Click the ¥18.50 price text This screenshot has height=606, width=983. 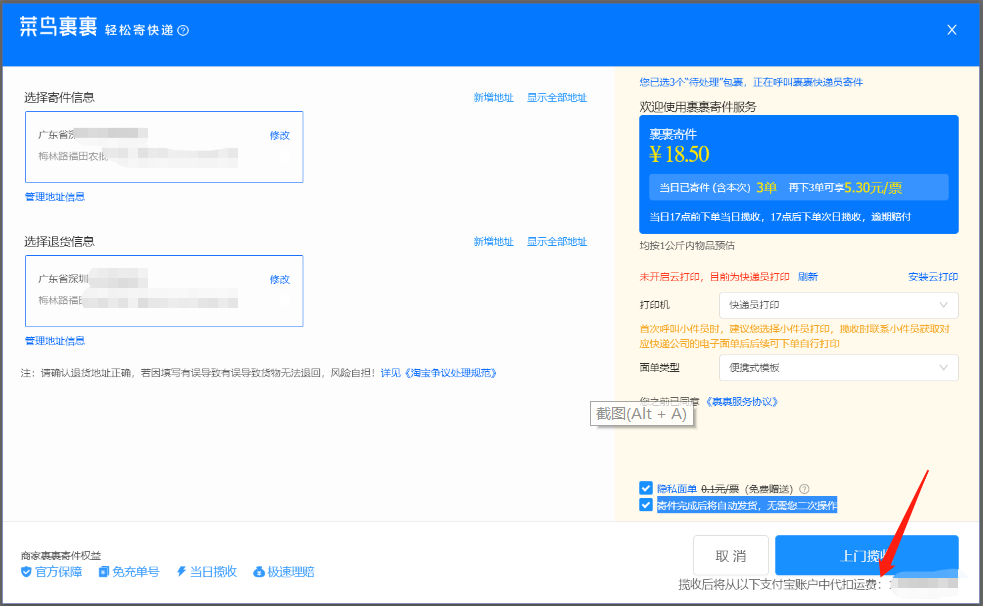pos(679,154)
